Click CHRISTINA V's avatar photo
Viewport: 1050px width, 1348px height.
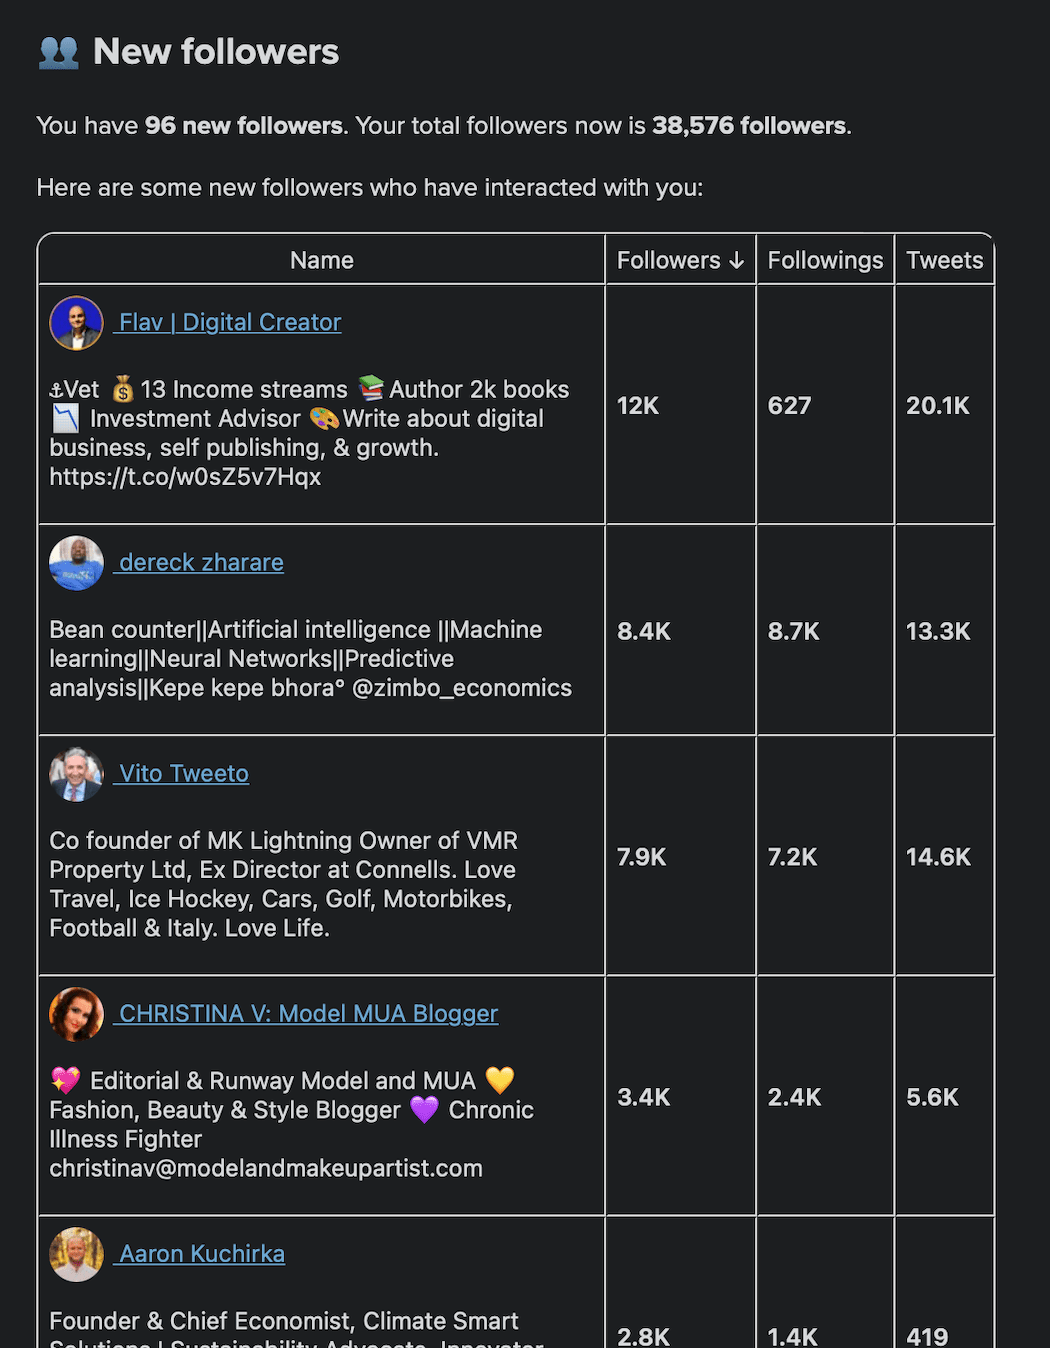tap(76, 1014)
